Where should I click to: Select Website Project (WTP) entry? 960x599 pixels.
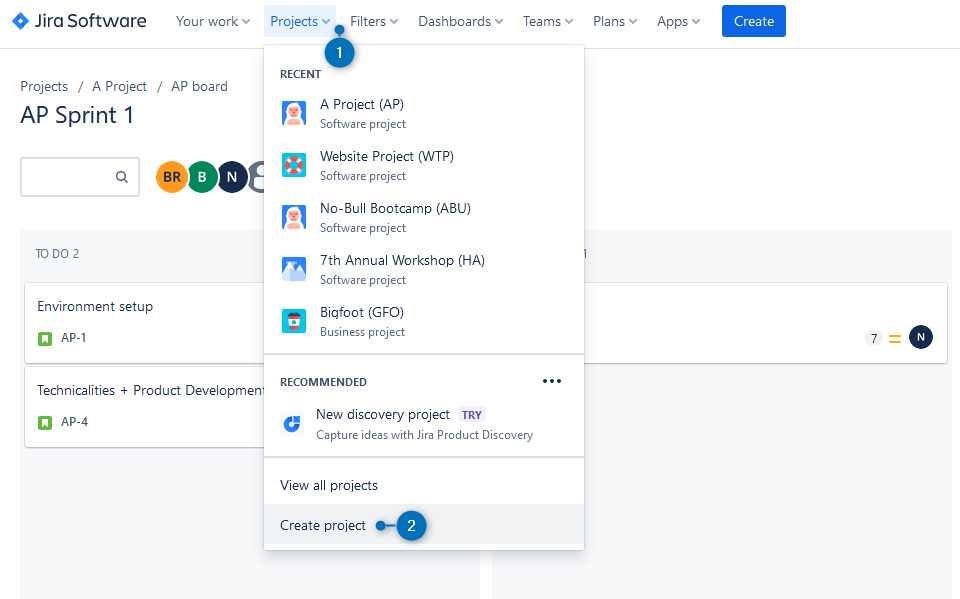pyautogui.click(x=424, y=165)
